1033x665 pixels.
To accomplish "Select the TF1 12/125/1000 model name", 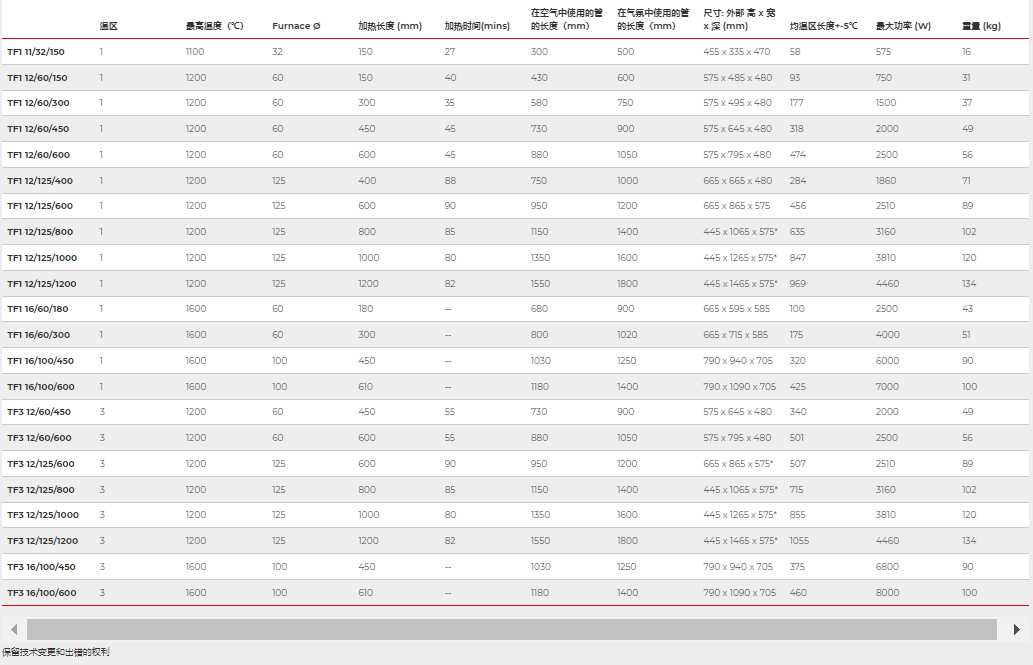I will point(42,258).
